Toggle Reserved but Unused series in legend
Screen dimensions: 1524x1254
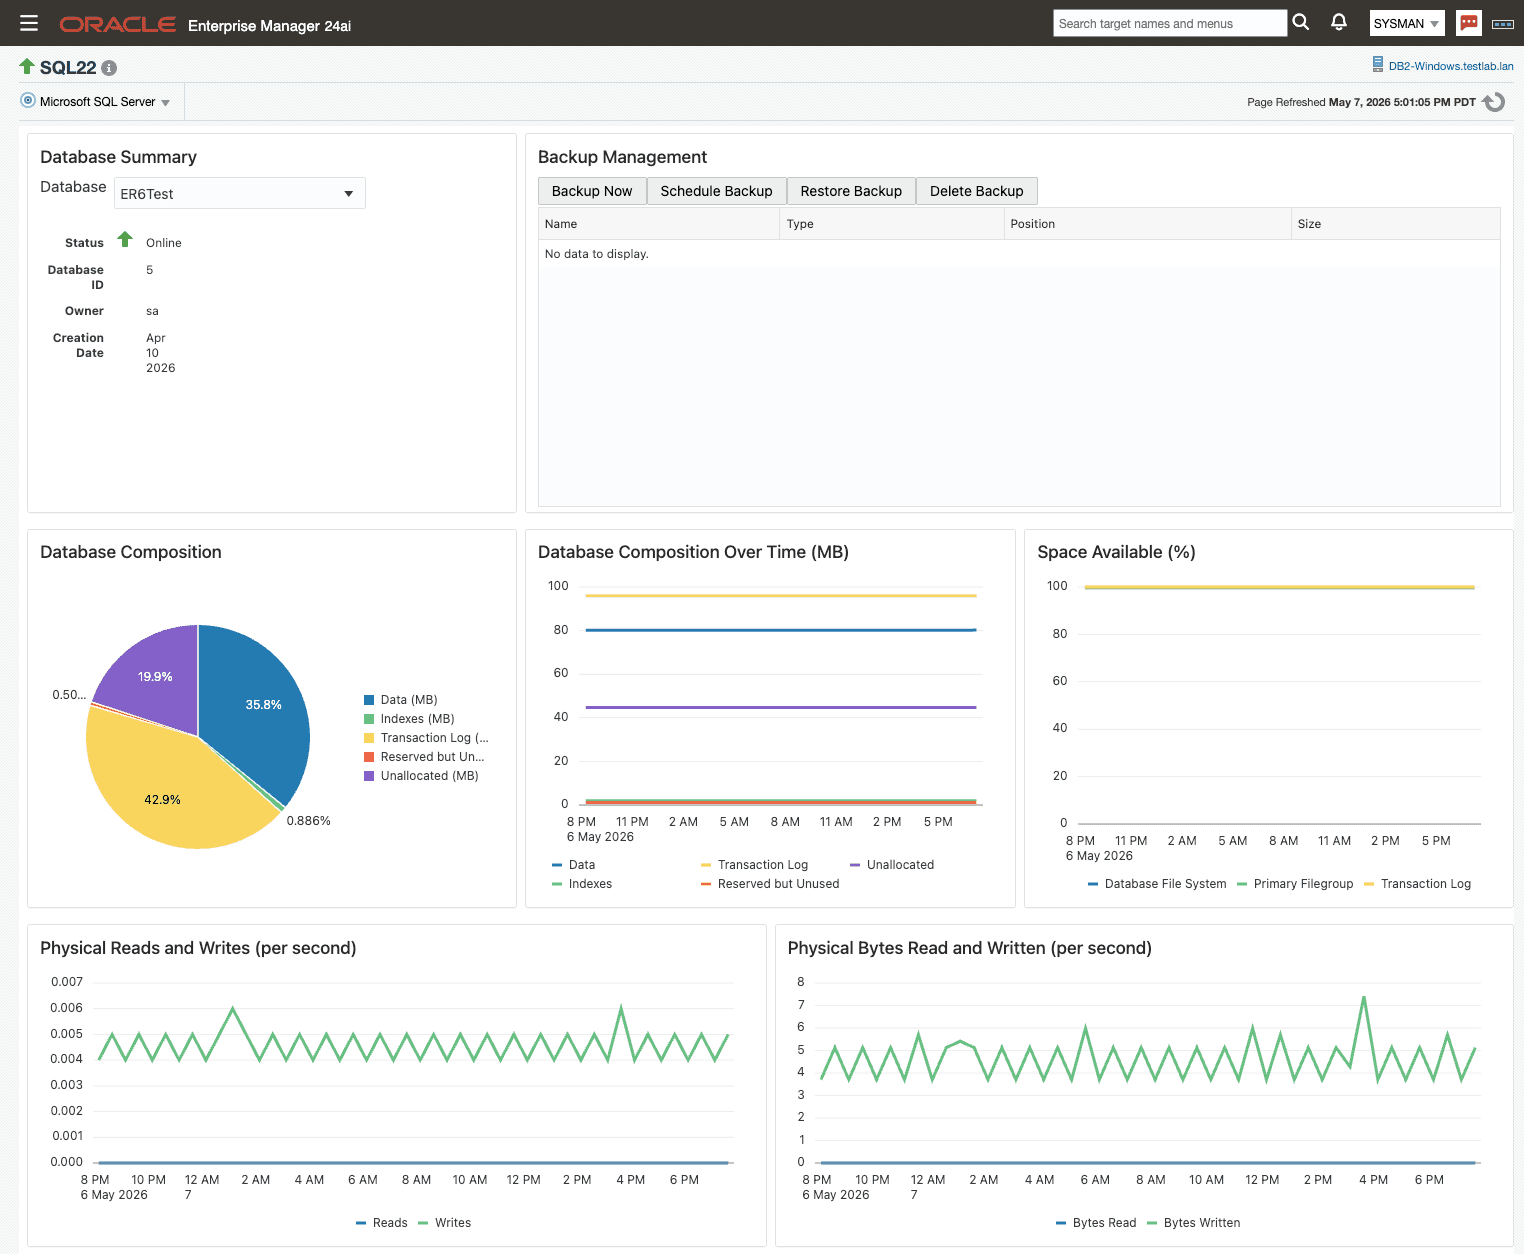(770, 884)
